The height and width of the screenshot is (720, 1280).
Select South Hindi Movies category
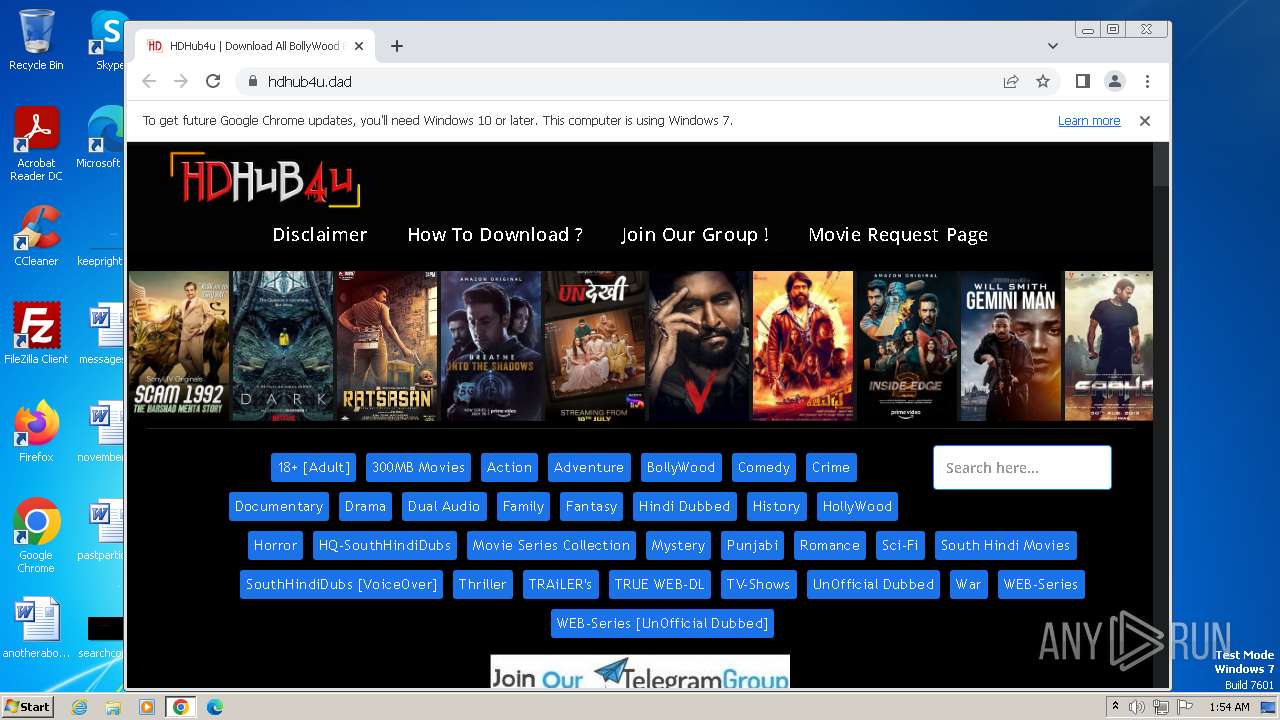point(1005,545)
